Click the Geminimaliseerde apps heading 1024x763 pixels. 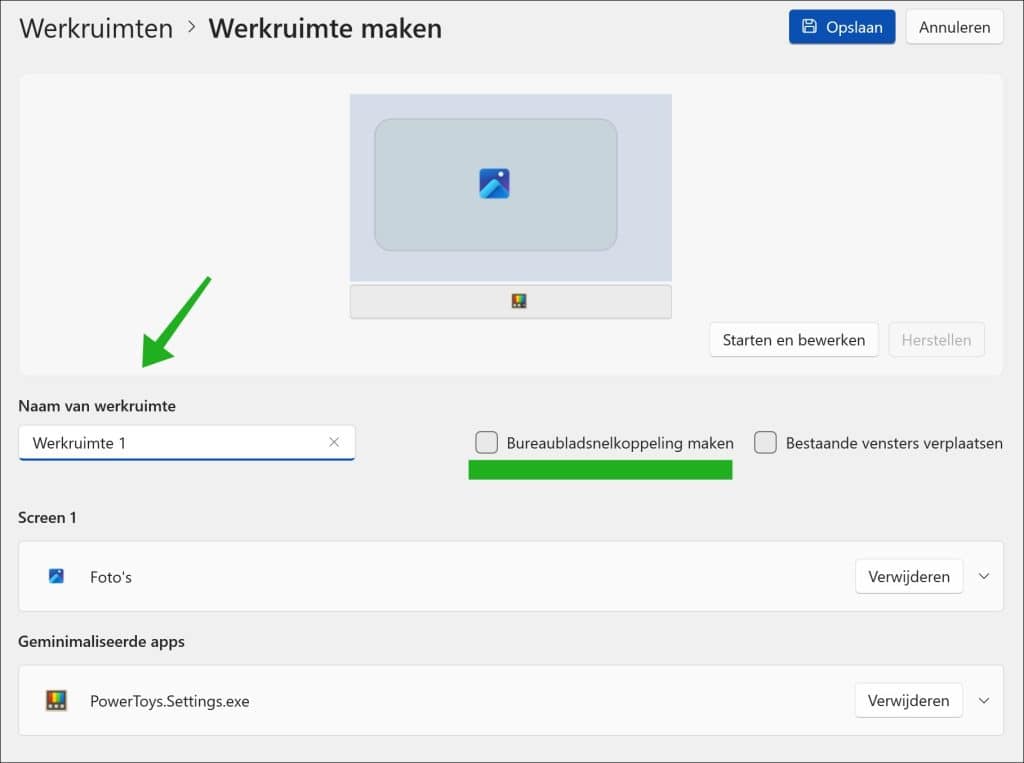click(101, 641)
